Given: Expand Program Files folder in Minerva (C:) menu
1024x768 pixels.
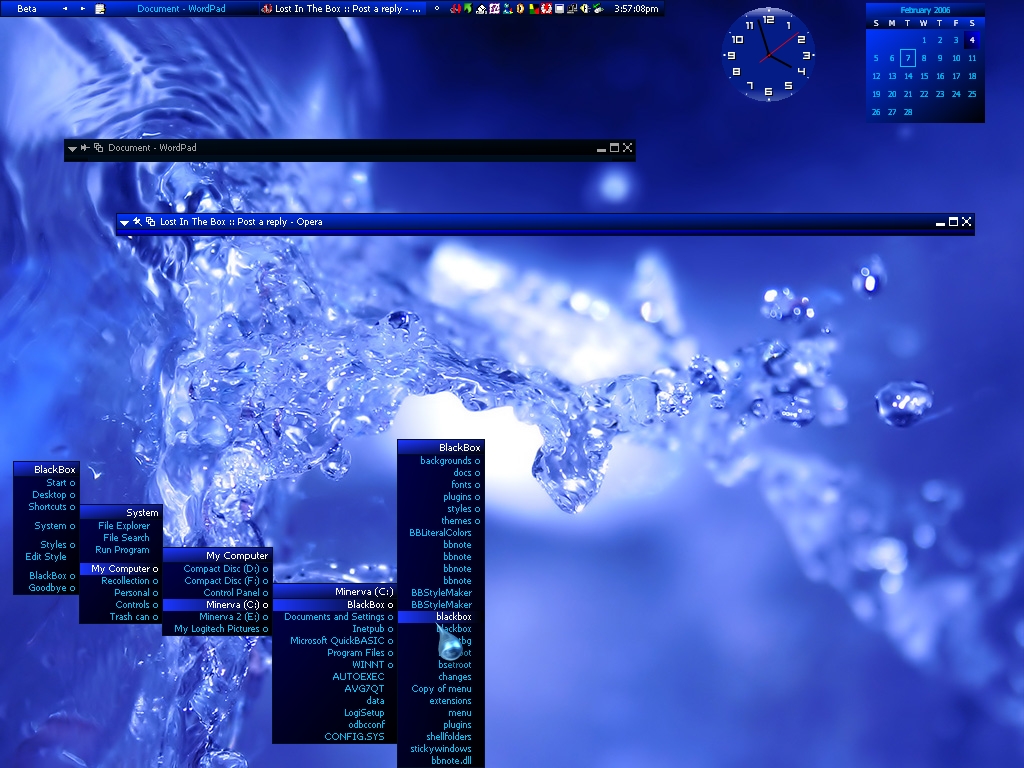Looking at the screenshot, I should (357, 653).
